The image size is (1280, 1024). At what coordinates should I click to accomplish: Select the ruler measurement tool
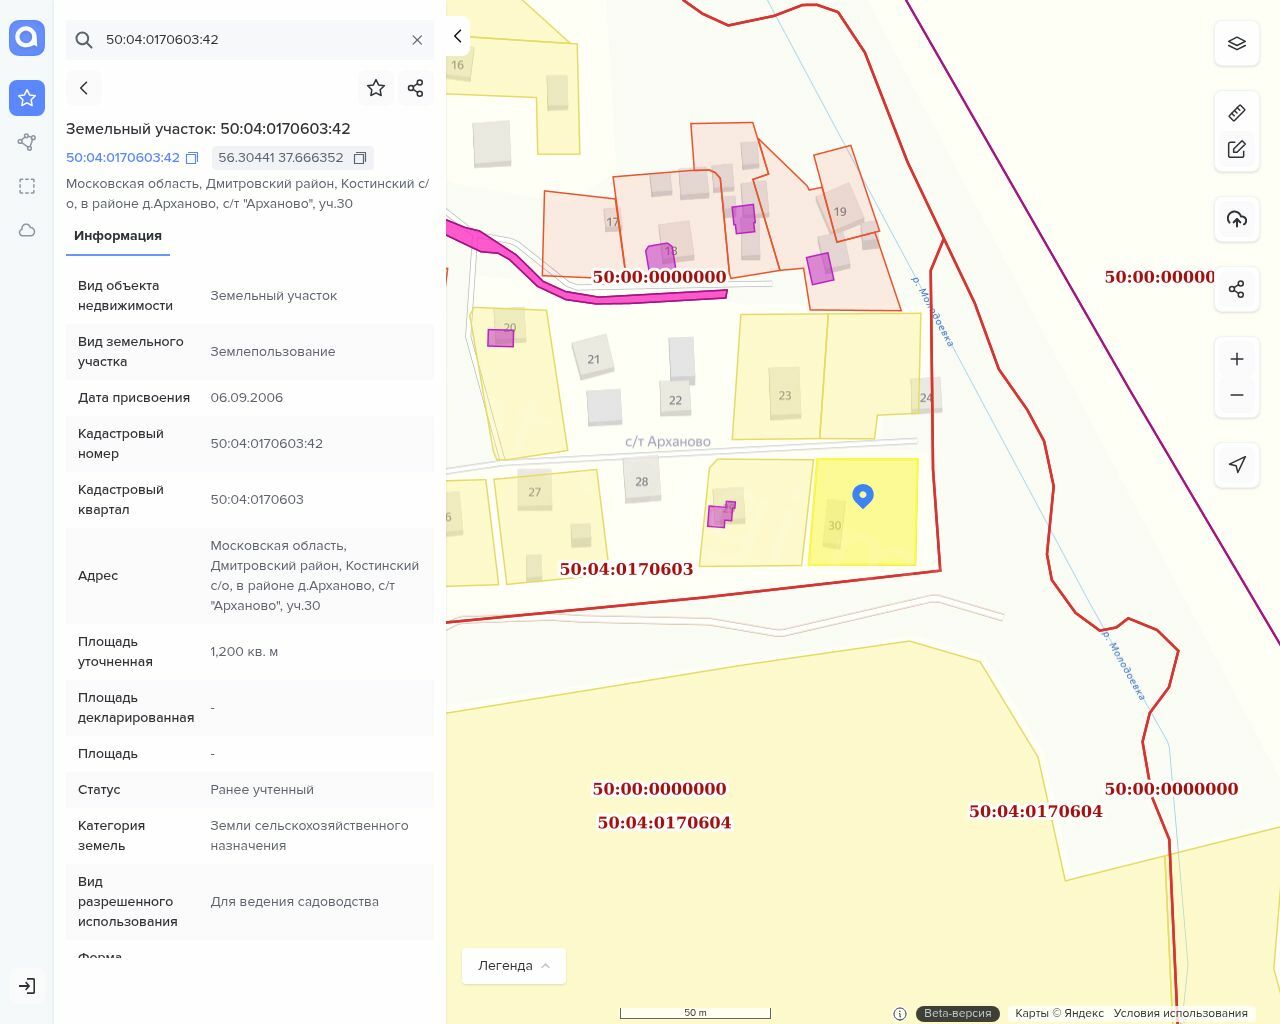(1237, 113)
